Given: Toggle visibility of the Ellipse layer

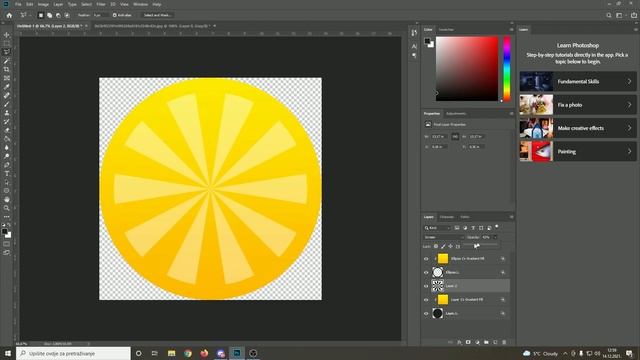Looking at the screenshot, I should (x=426, y=272).
